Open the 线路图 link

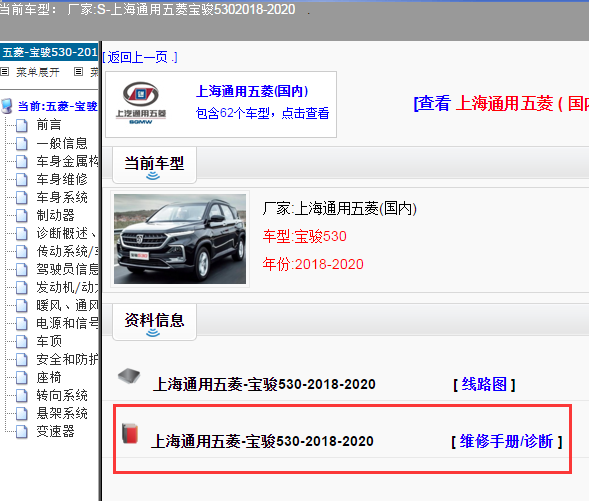point(484,384)
